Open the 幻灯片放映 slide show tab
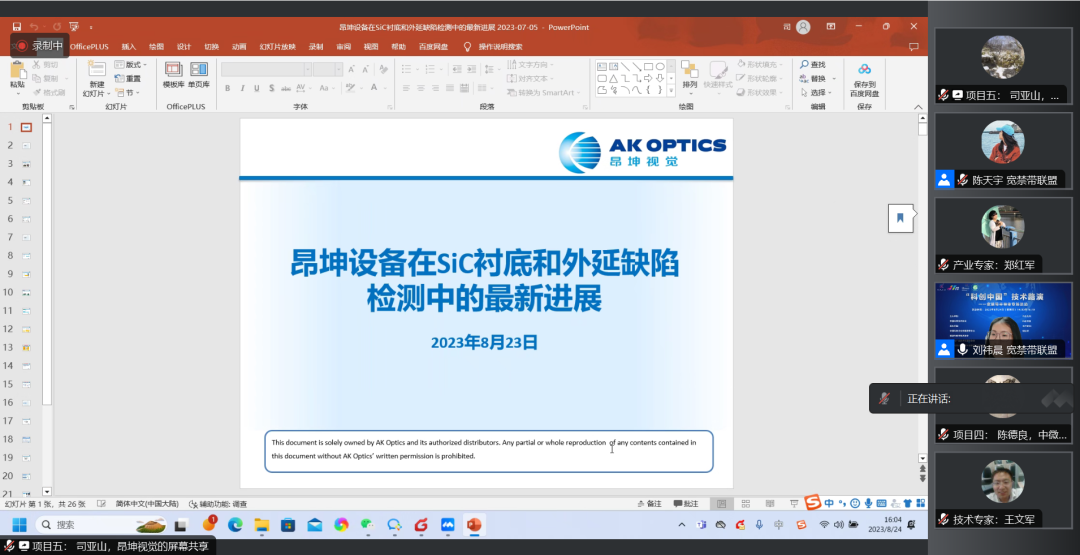This screenshot has width=1080, height=555. coord(278,47)
